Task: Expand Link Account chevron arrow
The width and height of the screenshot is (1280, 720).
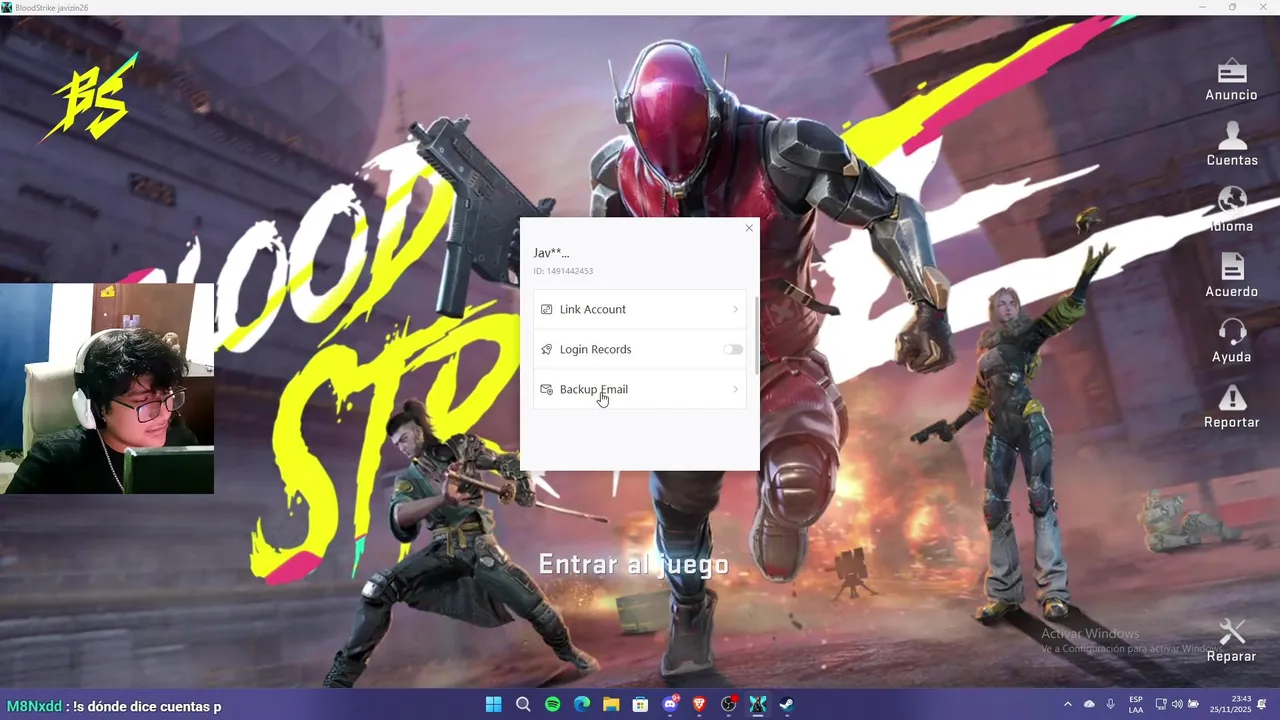Action: 735,309
